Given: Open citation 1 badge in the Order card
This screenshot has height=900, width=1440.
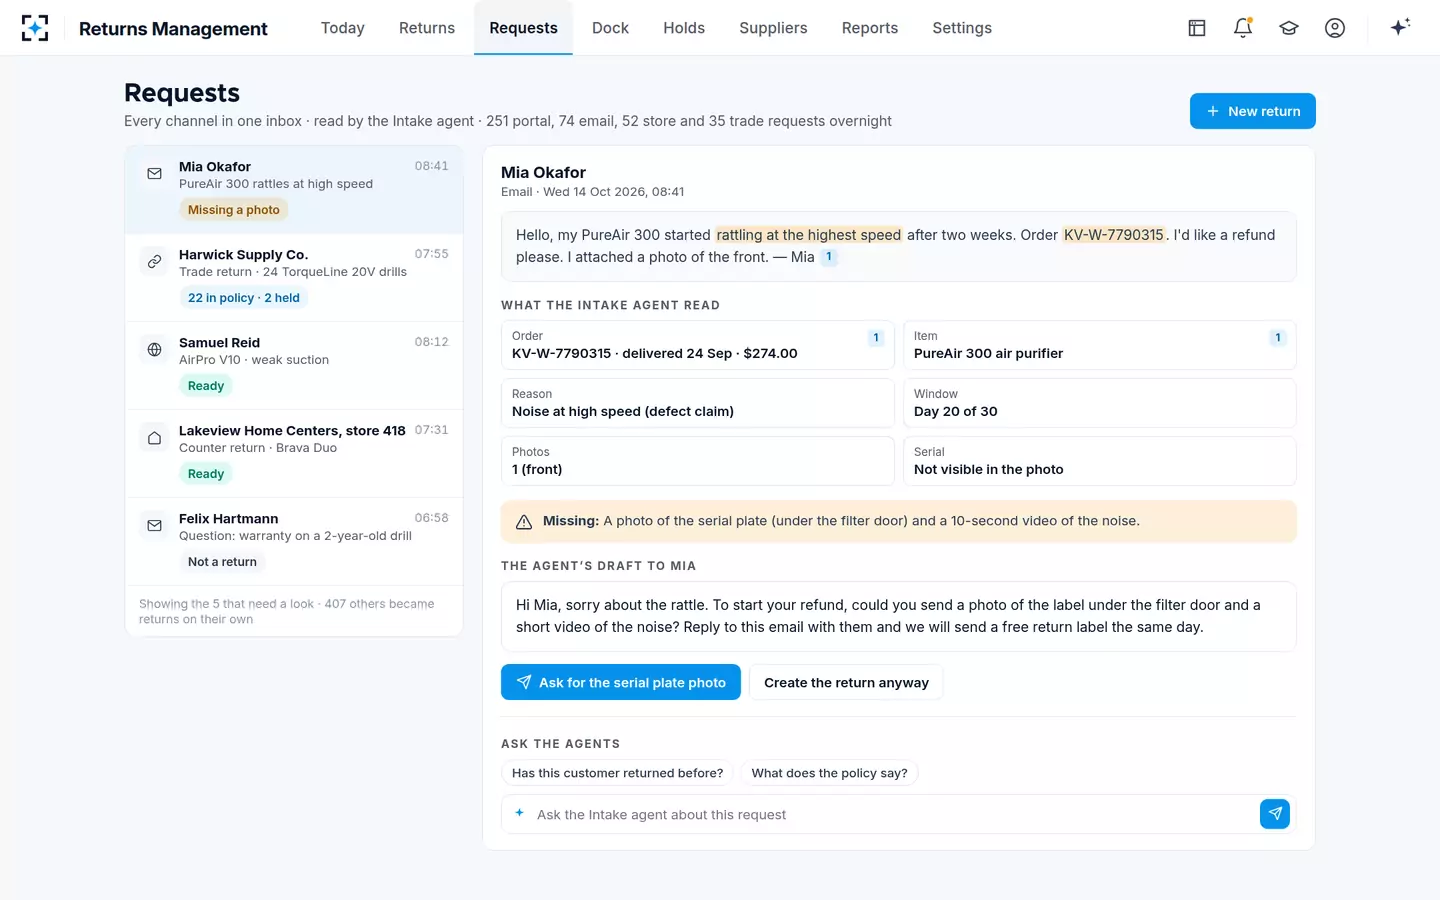Looking at the screenshot, I should pyautogui.click(x=876, y=338).
